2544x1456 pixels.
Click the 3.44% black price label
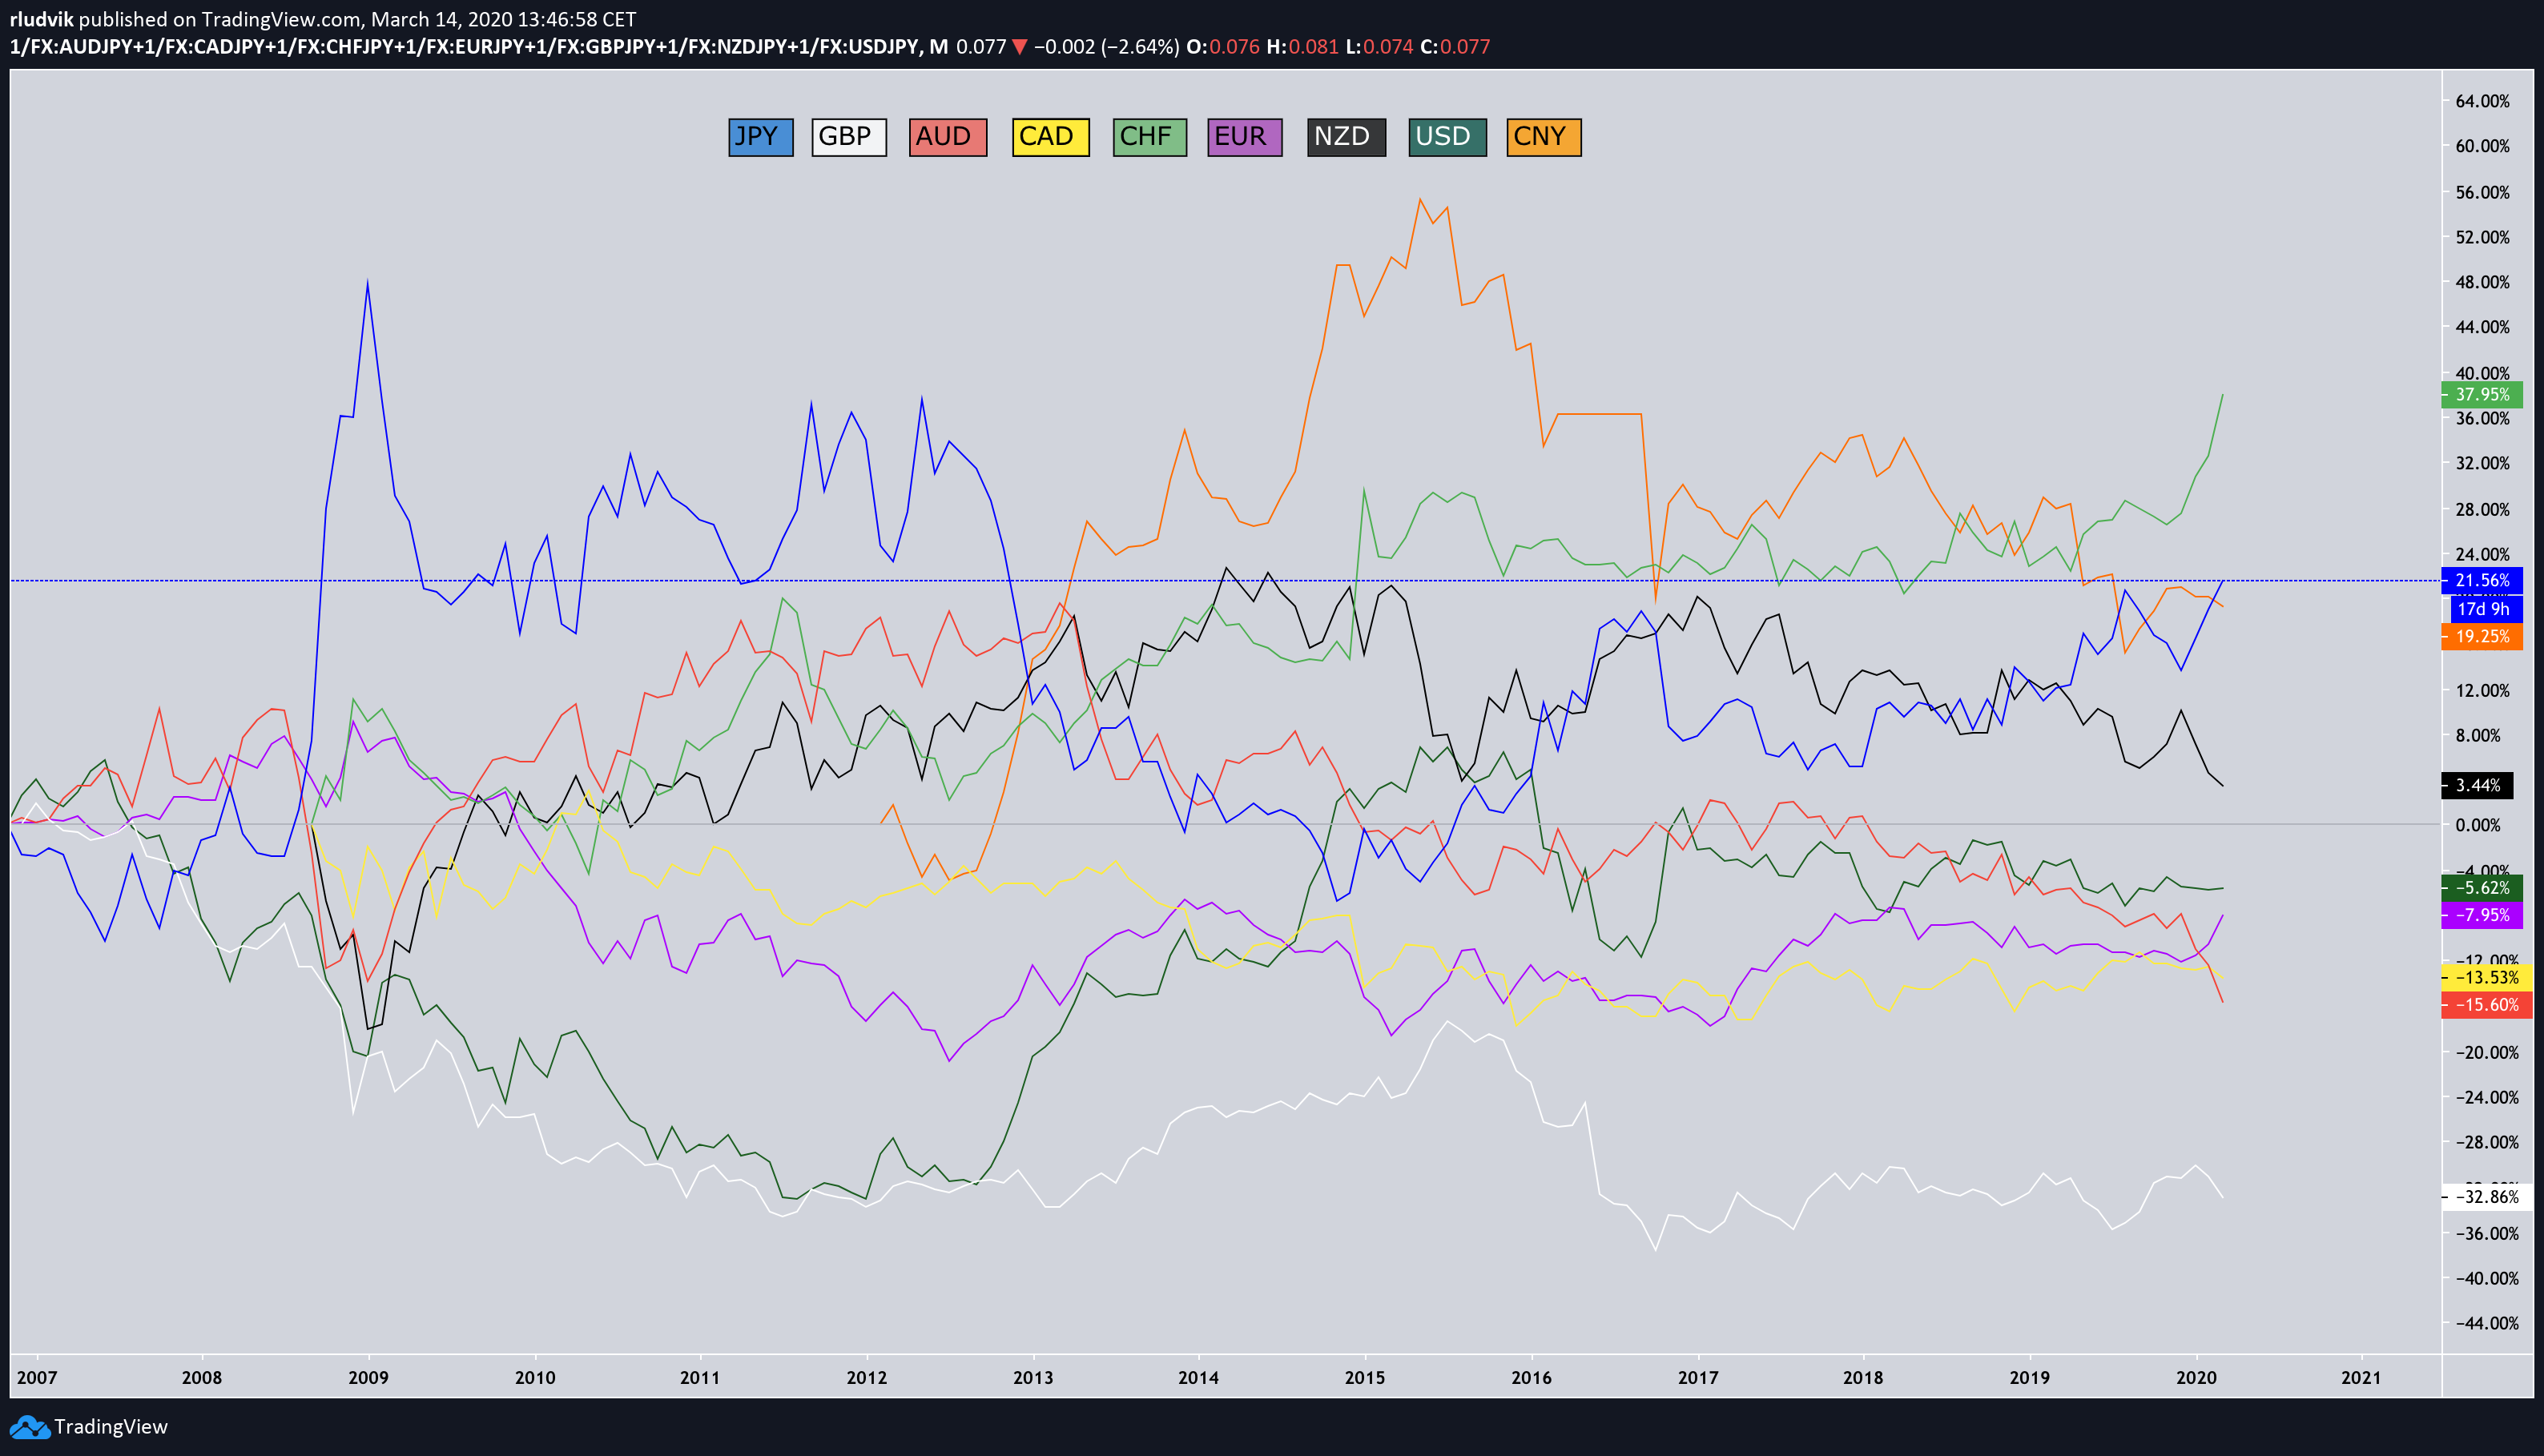tap(2476, 786)
